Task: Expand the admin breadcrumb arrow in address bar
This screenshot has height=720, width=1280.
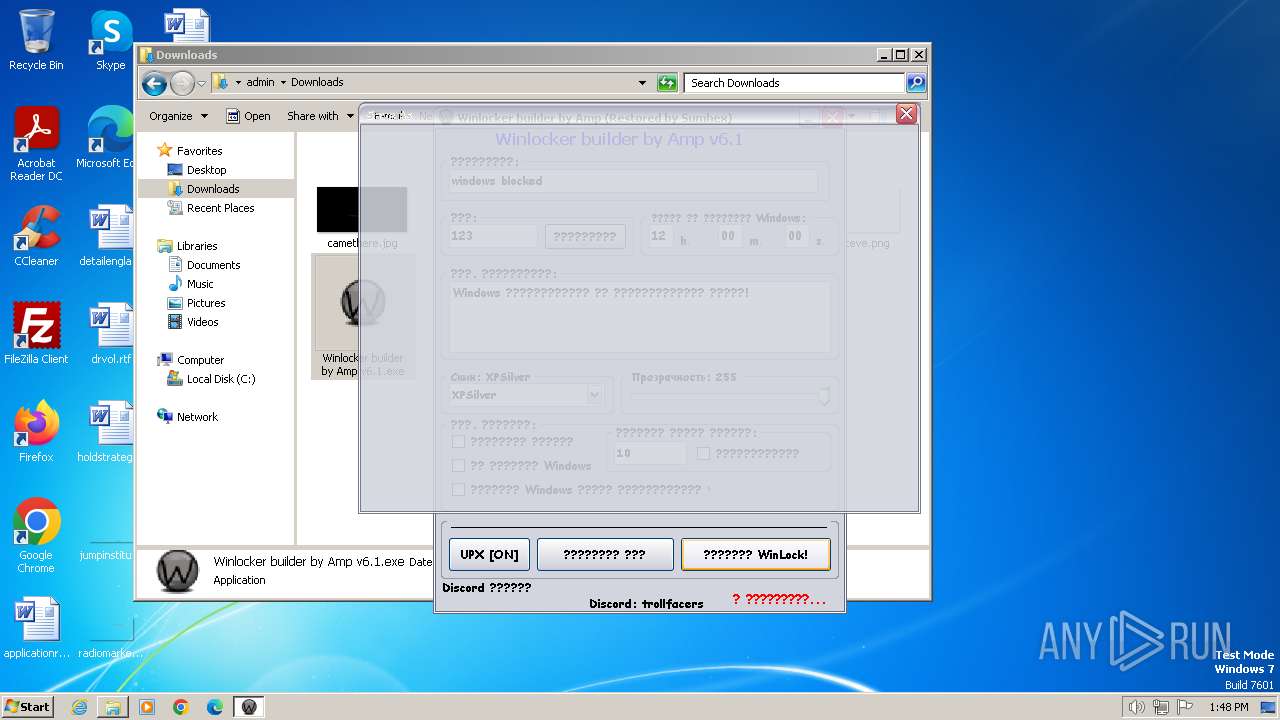Action: (282, 83)
